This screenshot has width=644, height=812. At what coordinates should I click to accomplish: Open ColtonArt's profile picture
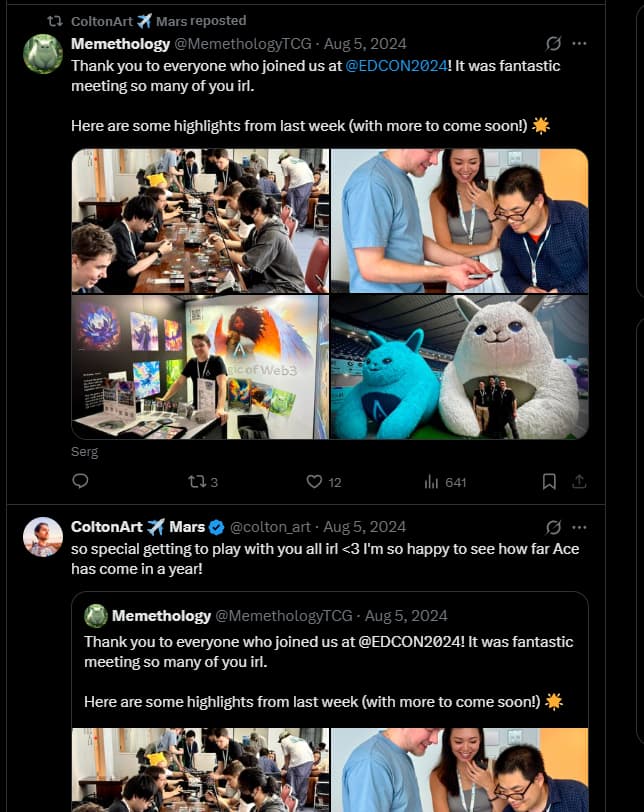[43, 537]
